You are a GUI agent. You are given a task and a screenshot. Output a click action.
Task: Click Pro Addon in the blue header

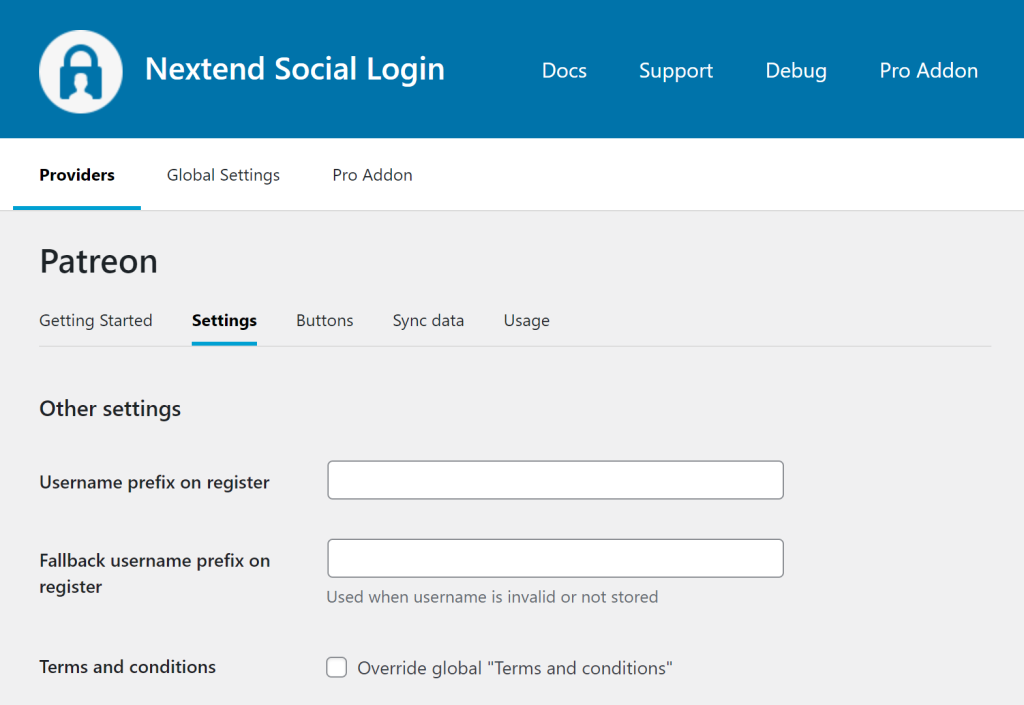pos(928,71)
